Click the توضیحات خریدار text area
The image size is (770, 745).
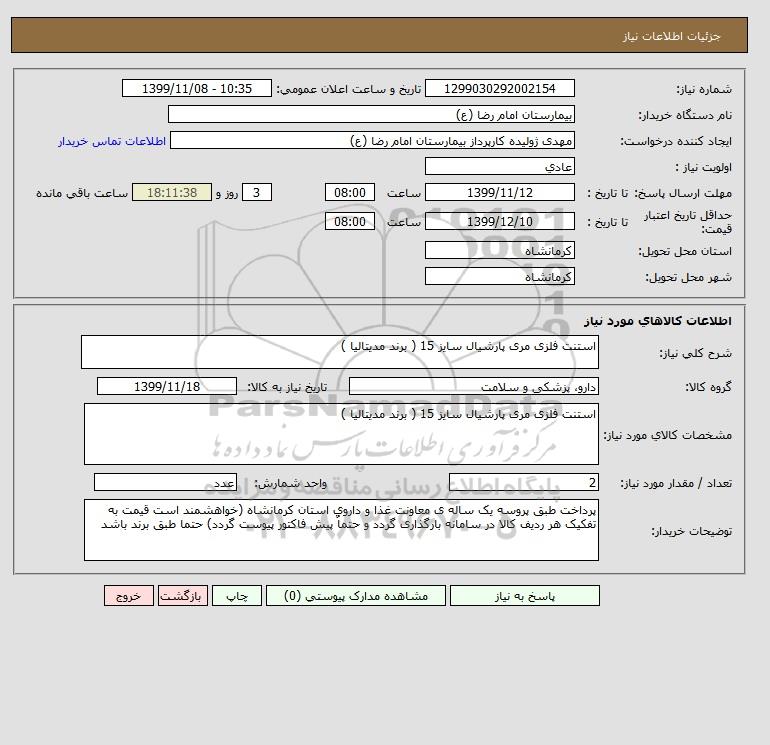click(x=341, y=530)
